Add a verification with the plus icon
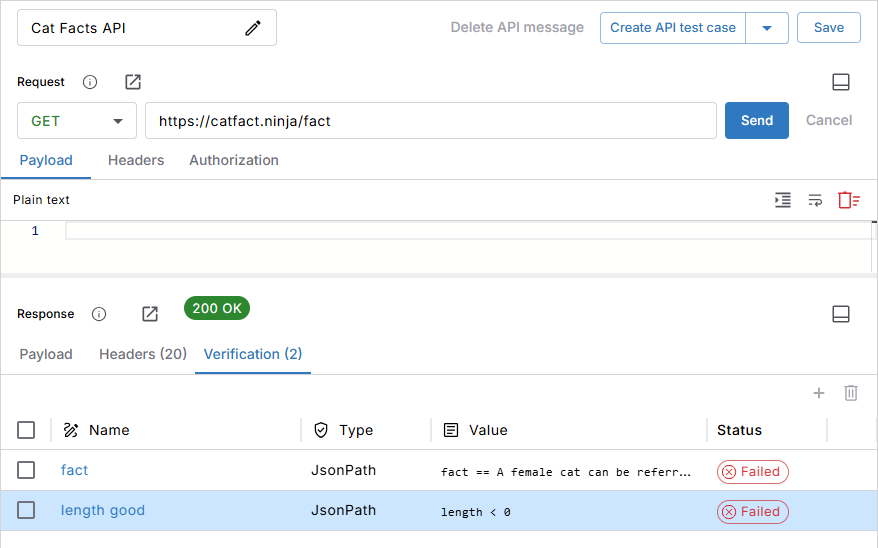Image resolution: width=878 pixels, height=548 pixels. [x=819, y=393]
